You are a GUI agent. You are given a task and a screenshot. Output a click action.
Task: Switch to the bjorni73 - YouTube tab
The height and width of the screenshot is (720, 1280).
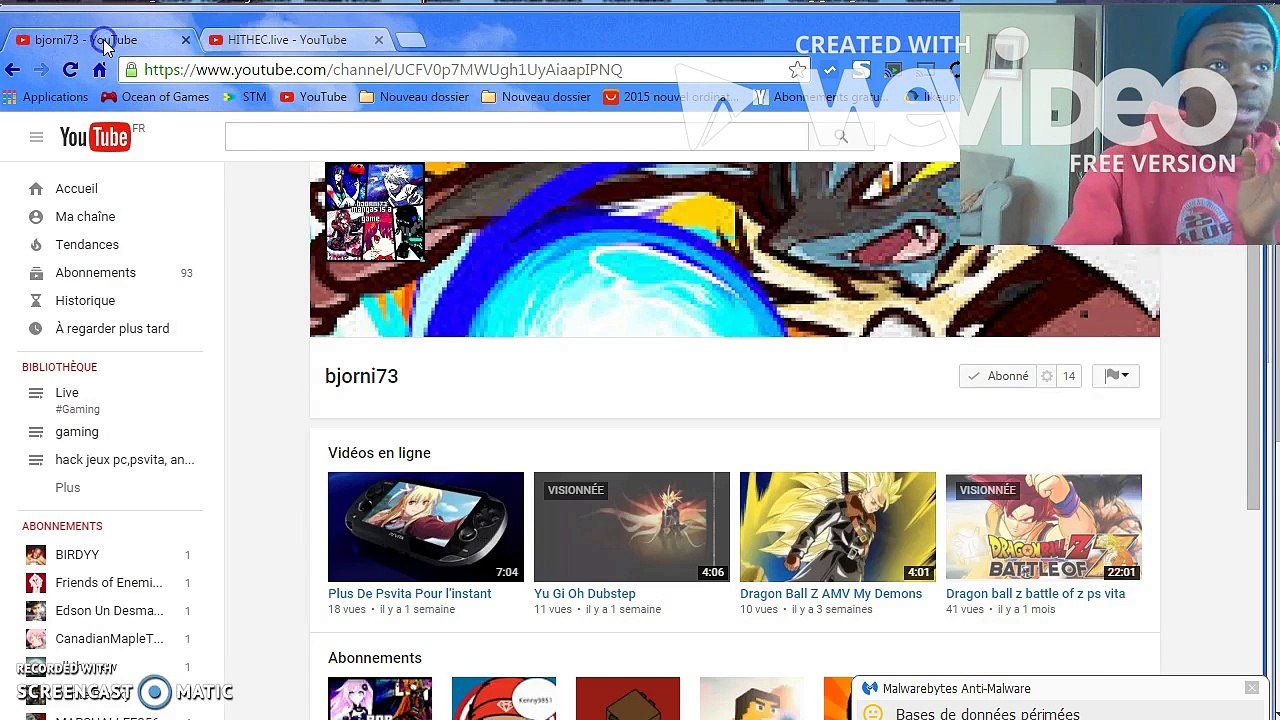pos(98,40)
